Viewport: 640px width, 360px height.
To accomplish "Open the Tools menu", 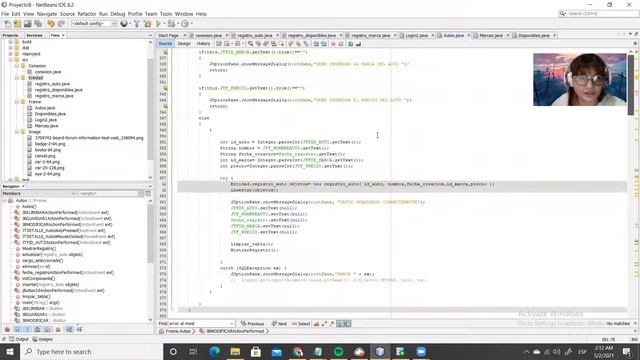I will (166, 14).
